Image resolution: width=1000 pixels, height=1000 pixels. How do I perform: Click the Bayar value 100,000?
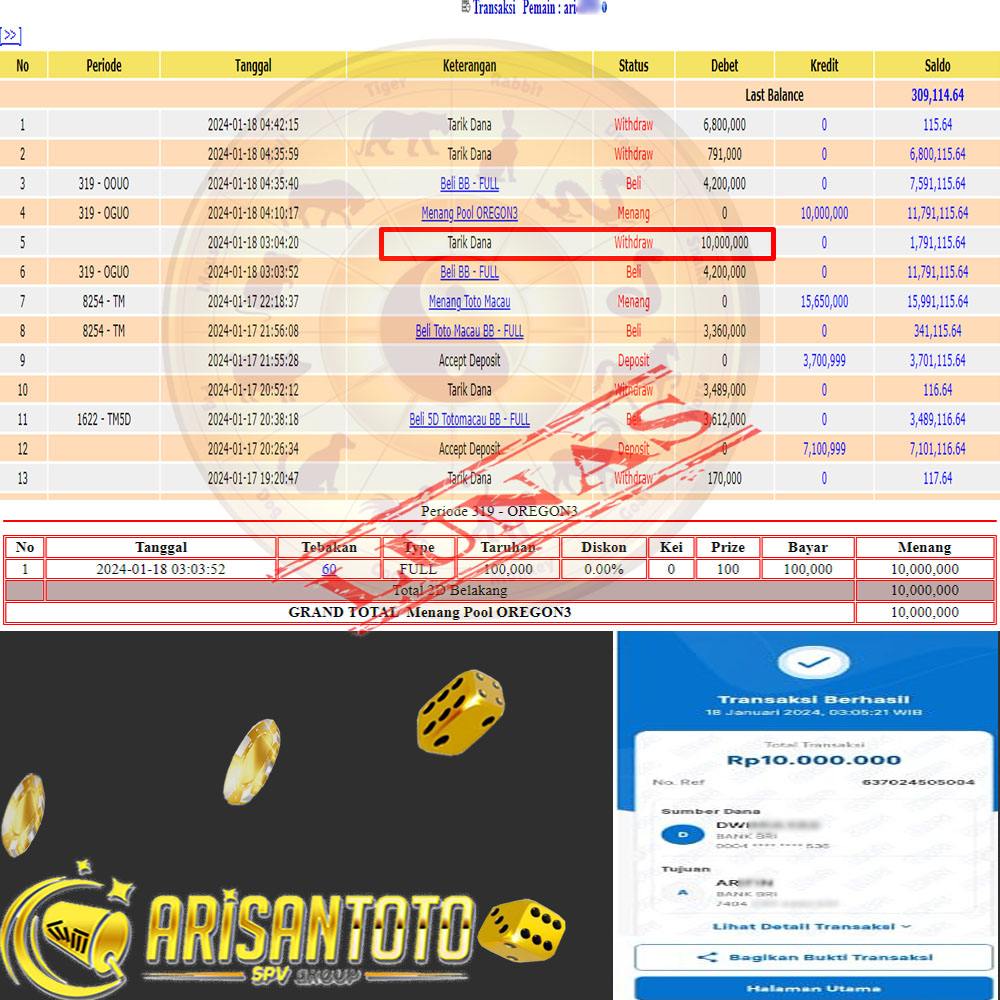807,569
